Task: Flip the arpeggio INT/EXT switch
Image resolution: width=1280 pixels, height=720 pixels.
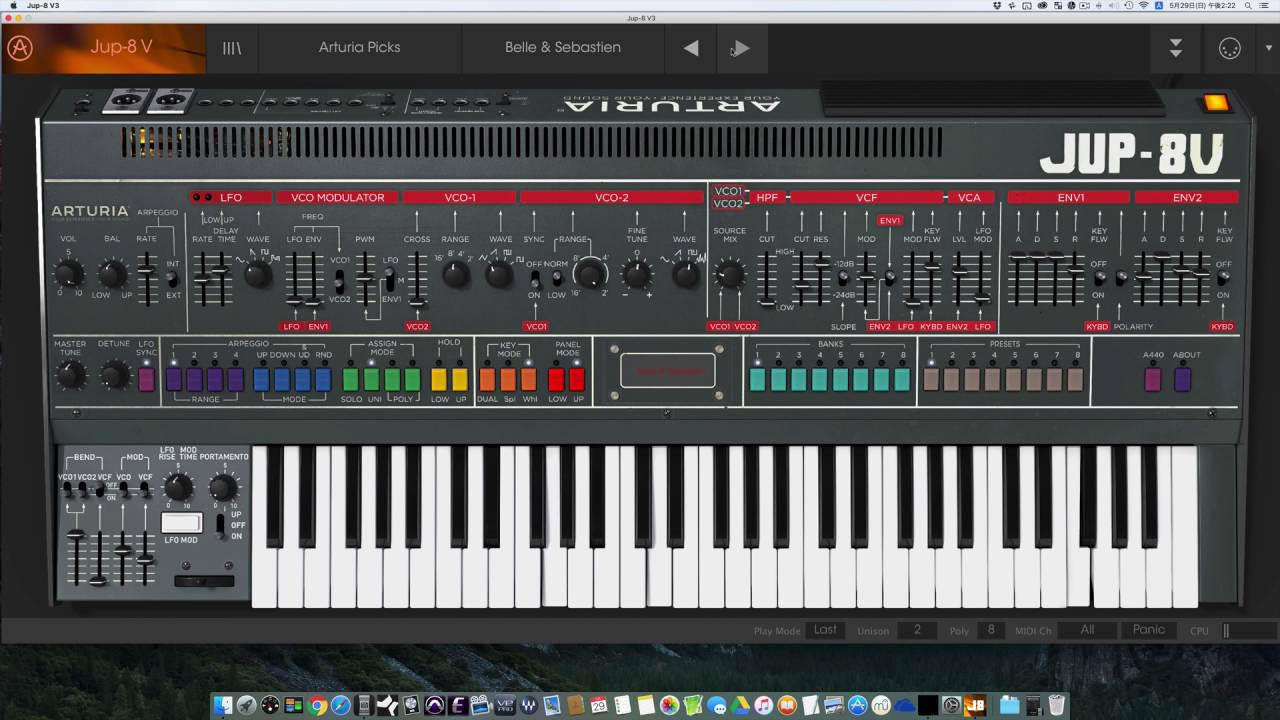Action: click(x=172, y=279)
